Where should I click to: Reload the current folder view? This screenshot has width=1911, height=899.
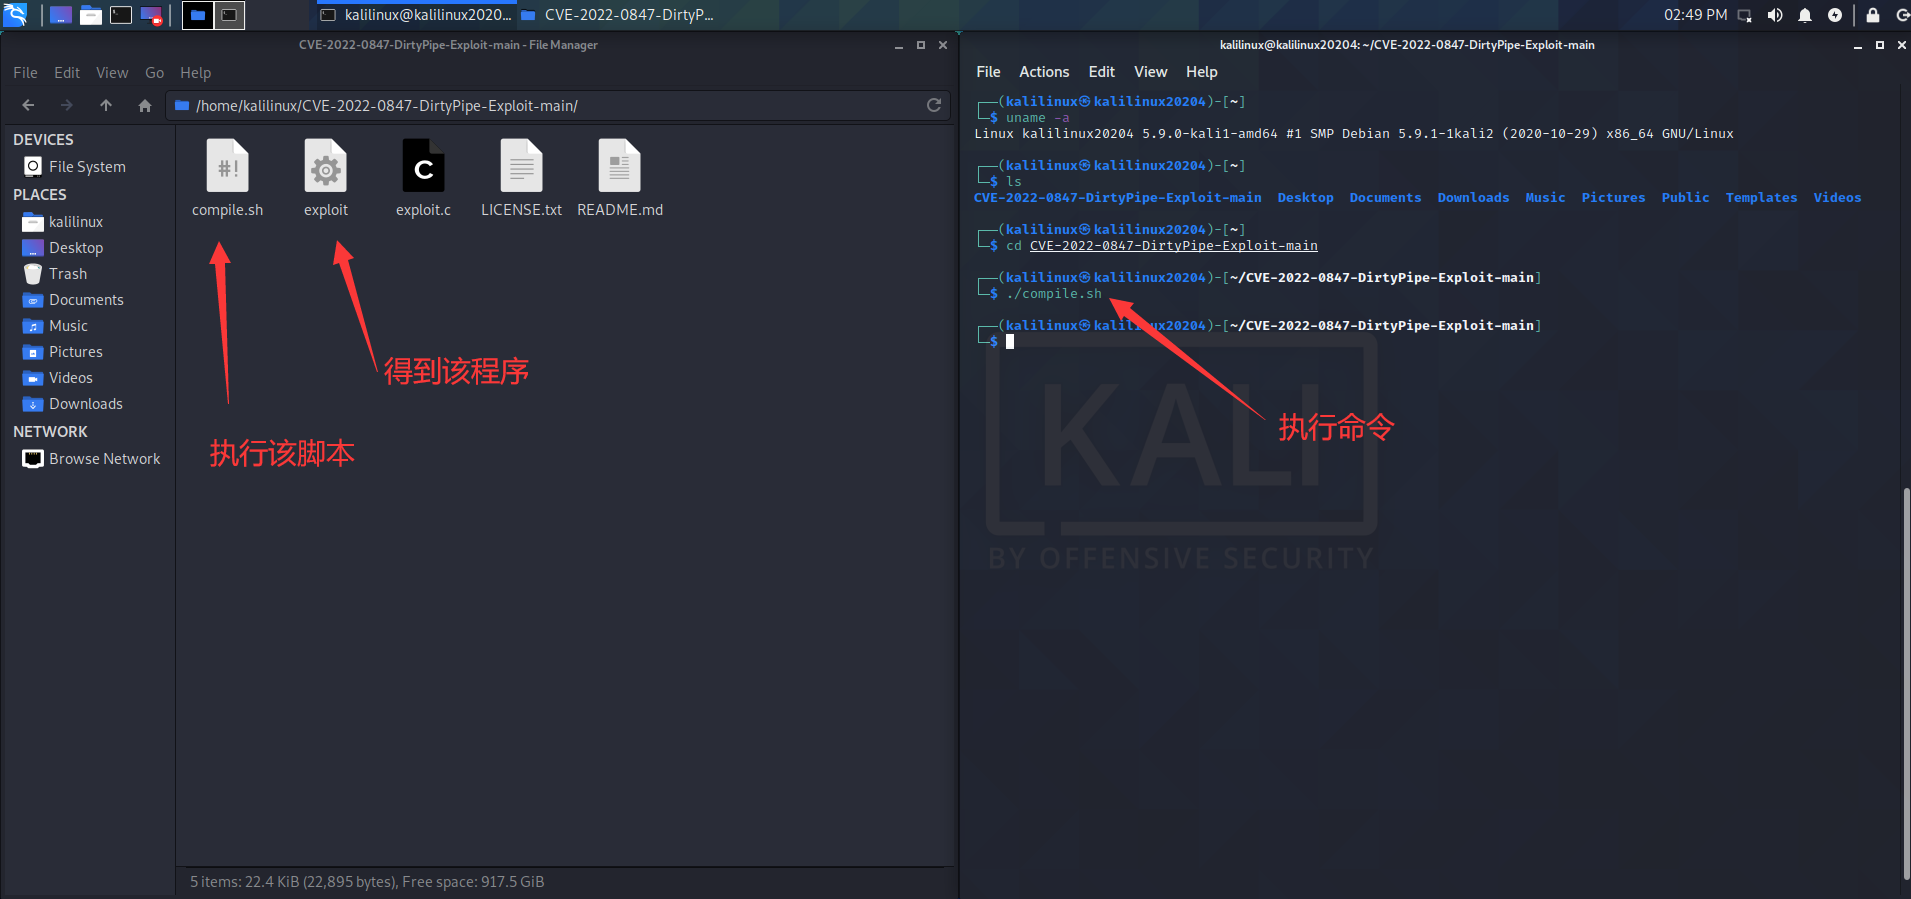934,105
